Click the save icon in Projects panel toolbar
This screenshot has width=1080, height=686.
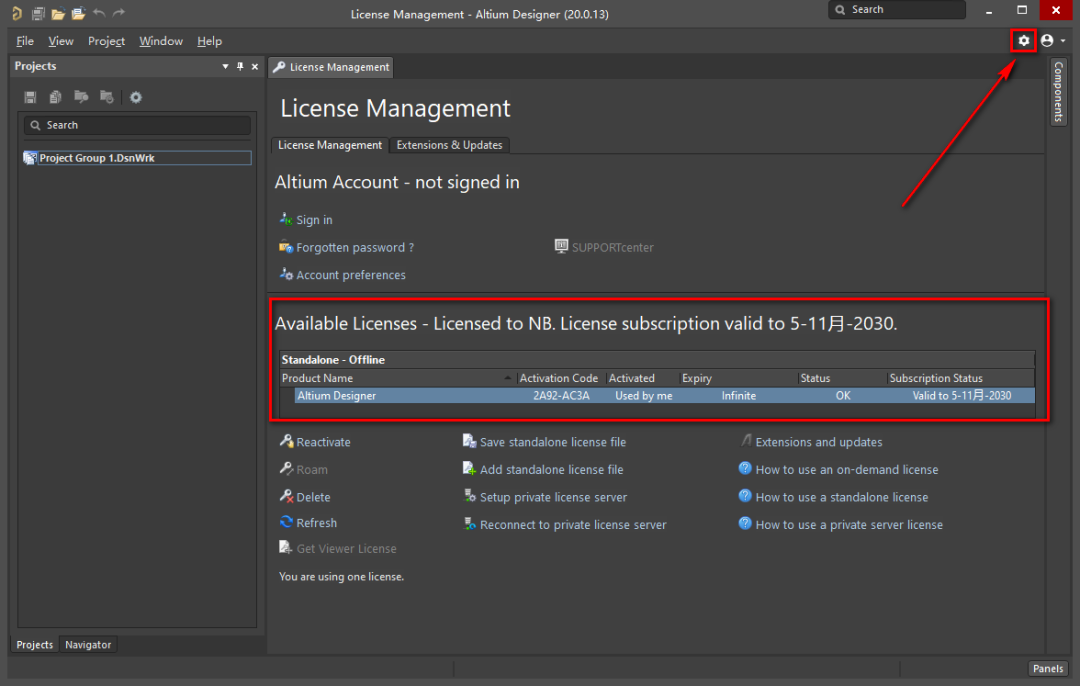tap(30, 97)
